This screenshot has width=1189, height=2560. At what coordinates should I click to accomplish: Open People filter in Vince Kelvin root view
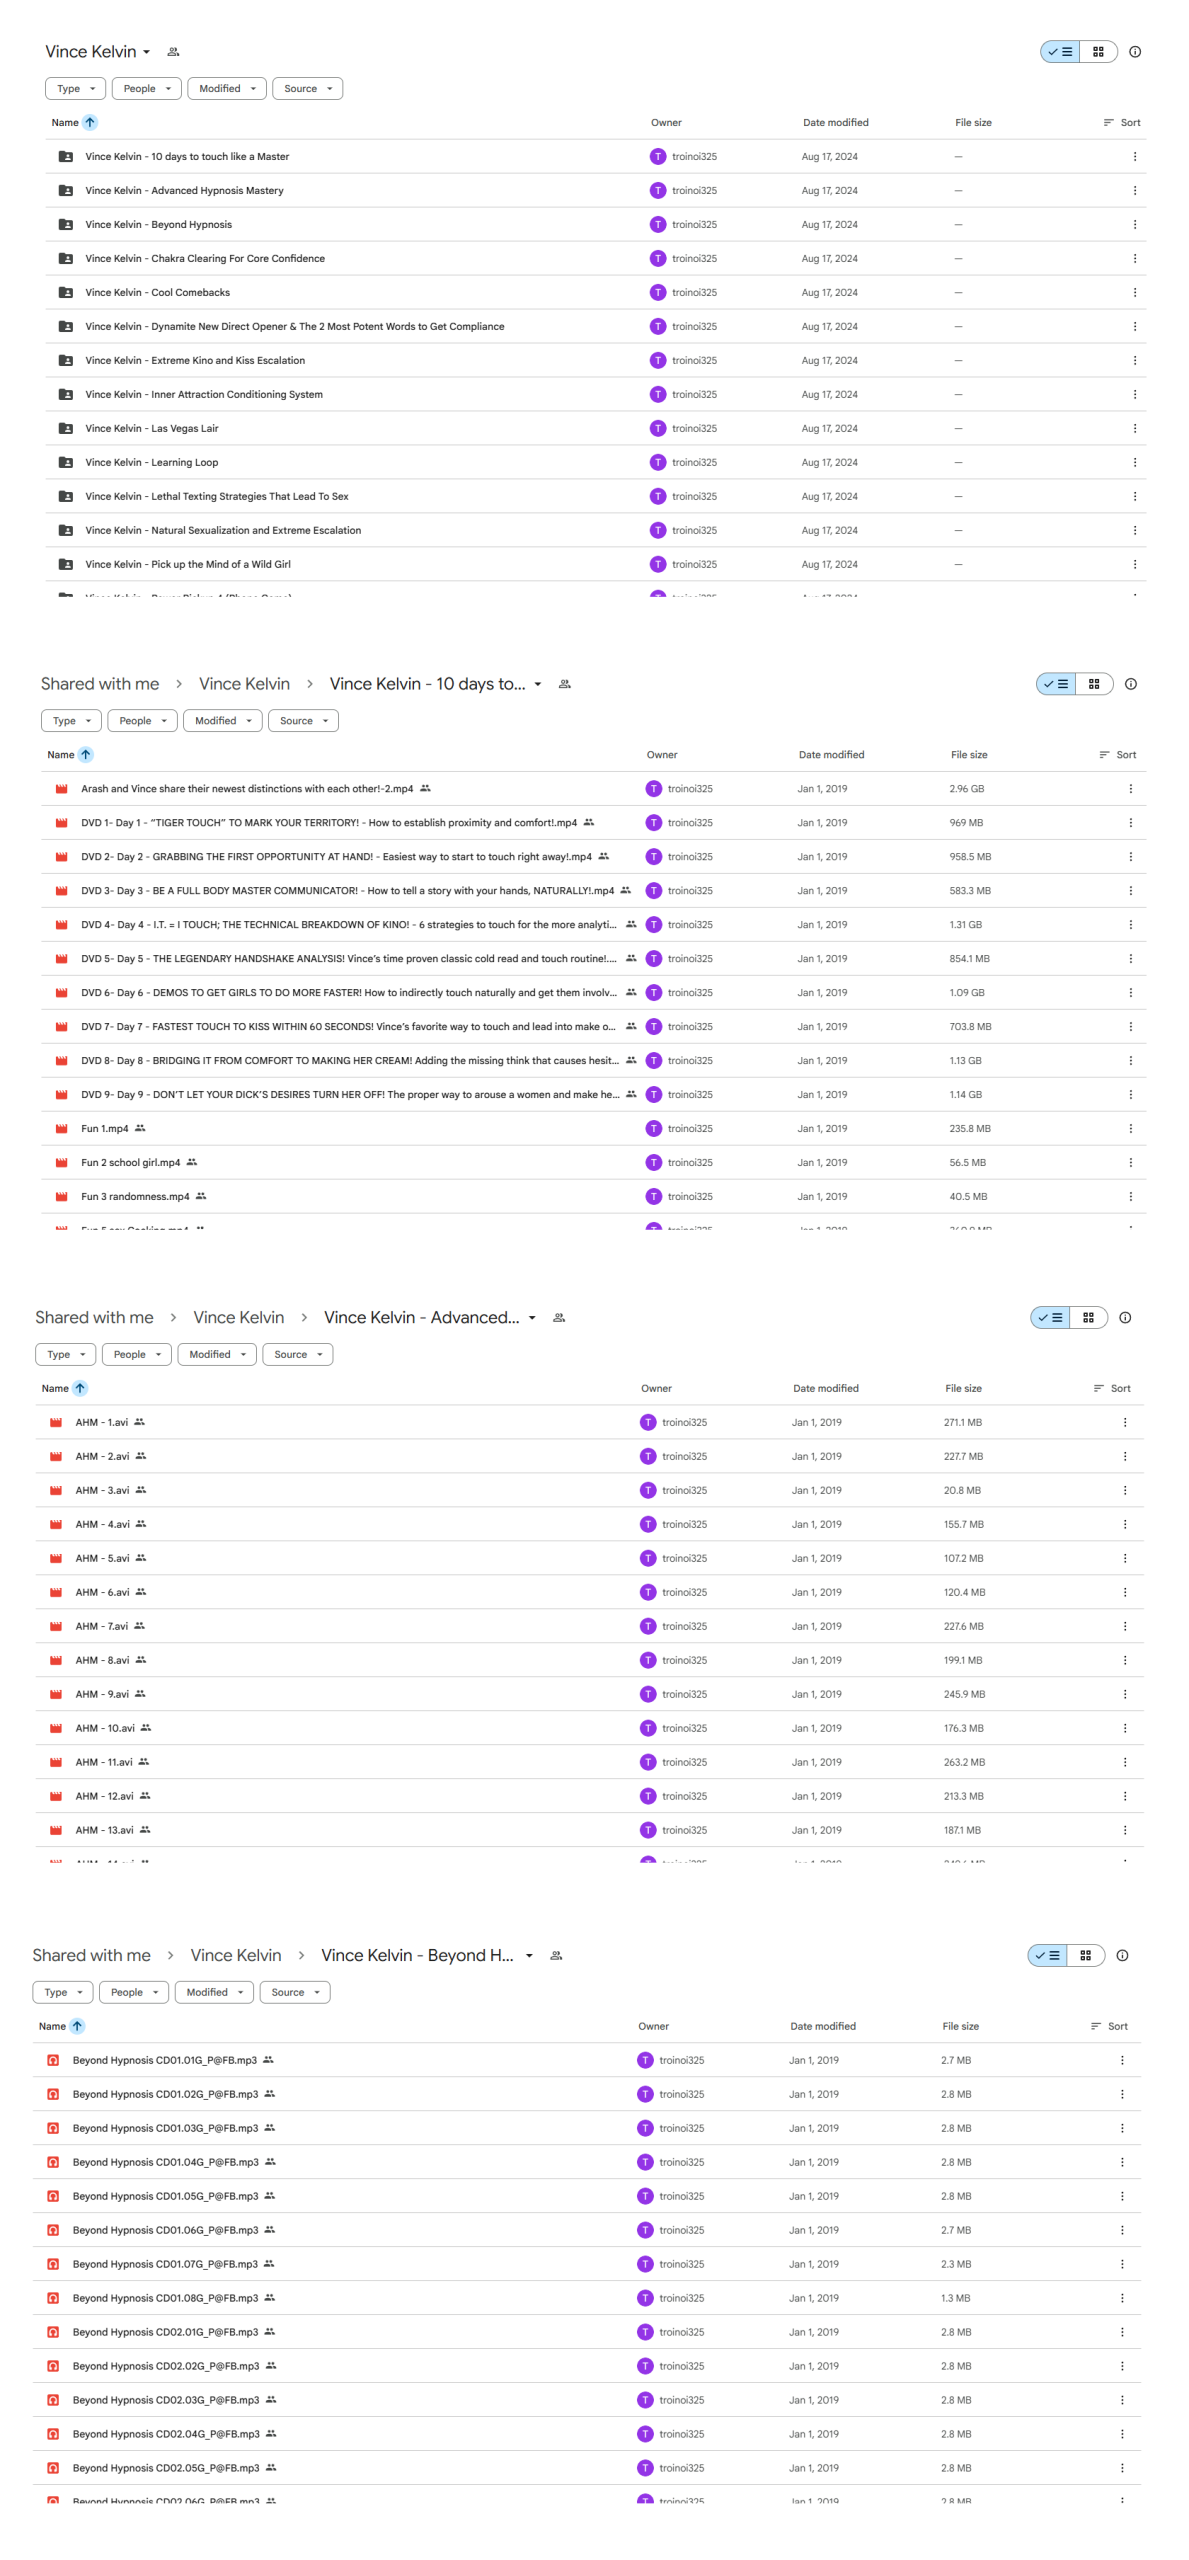[147, 89]
